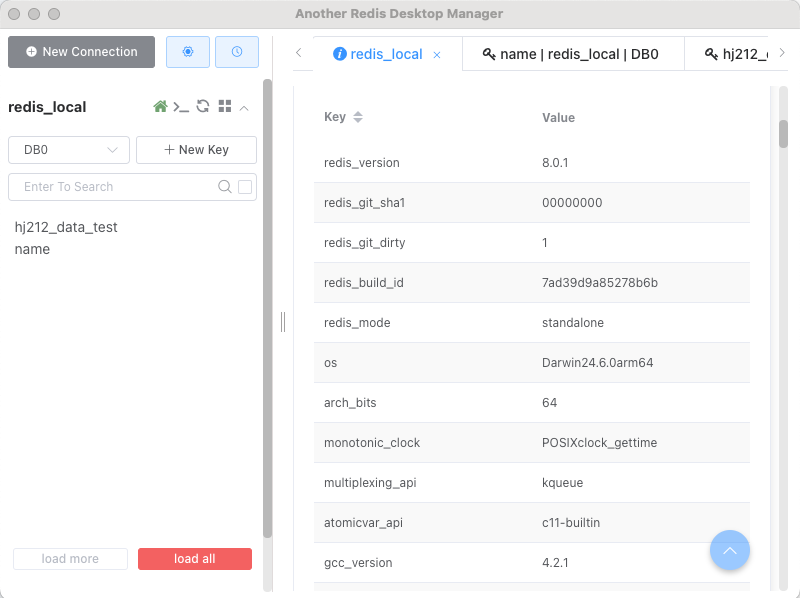
Task: Click the green home icon for redis_local
Action: pyautogui.click(x=160, y=107)
